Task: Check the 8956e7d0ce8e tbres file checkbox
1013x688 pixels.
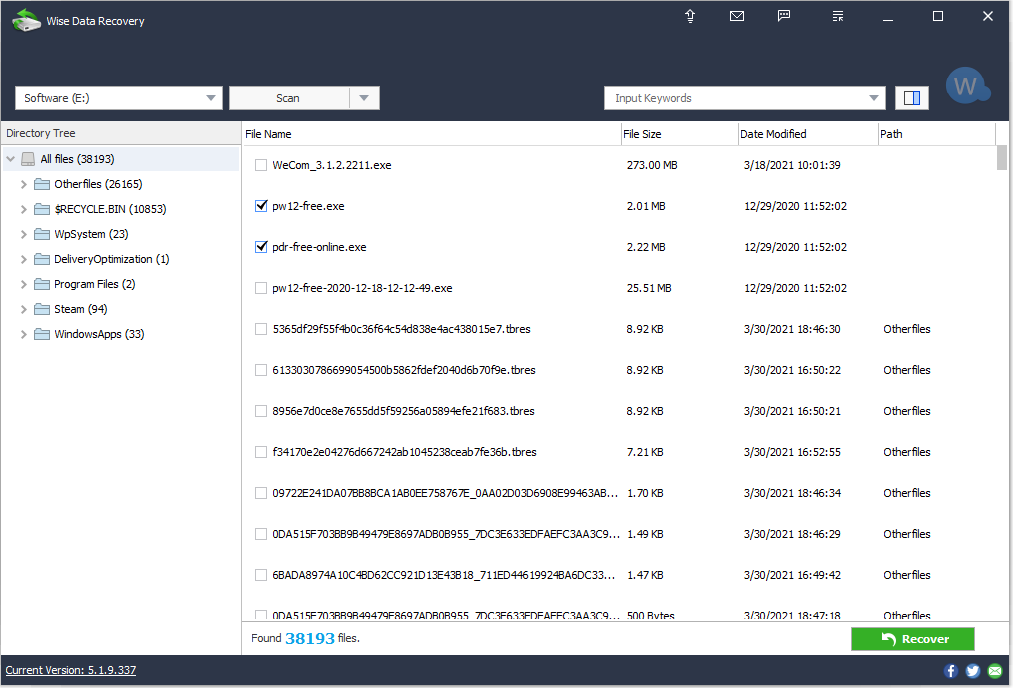Action: click(261, 411)
